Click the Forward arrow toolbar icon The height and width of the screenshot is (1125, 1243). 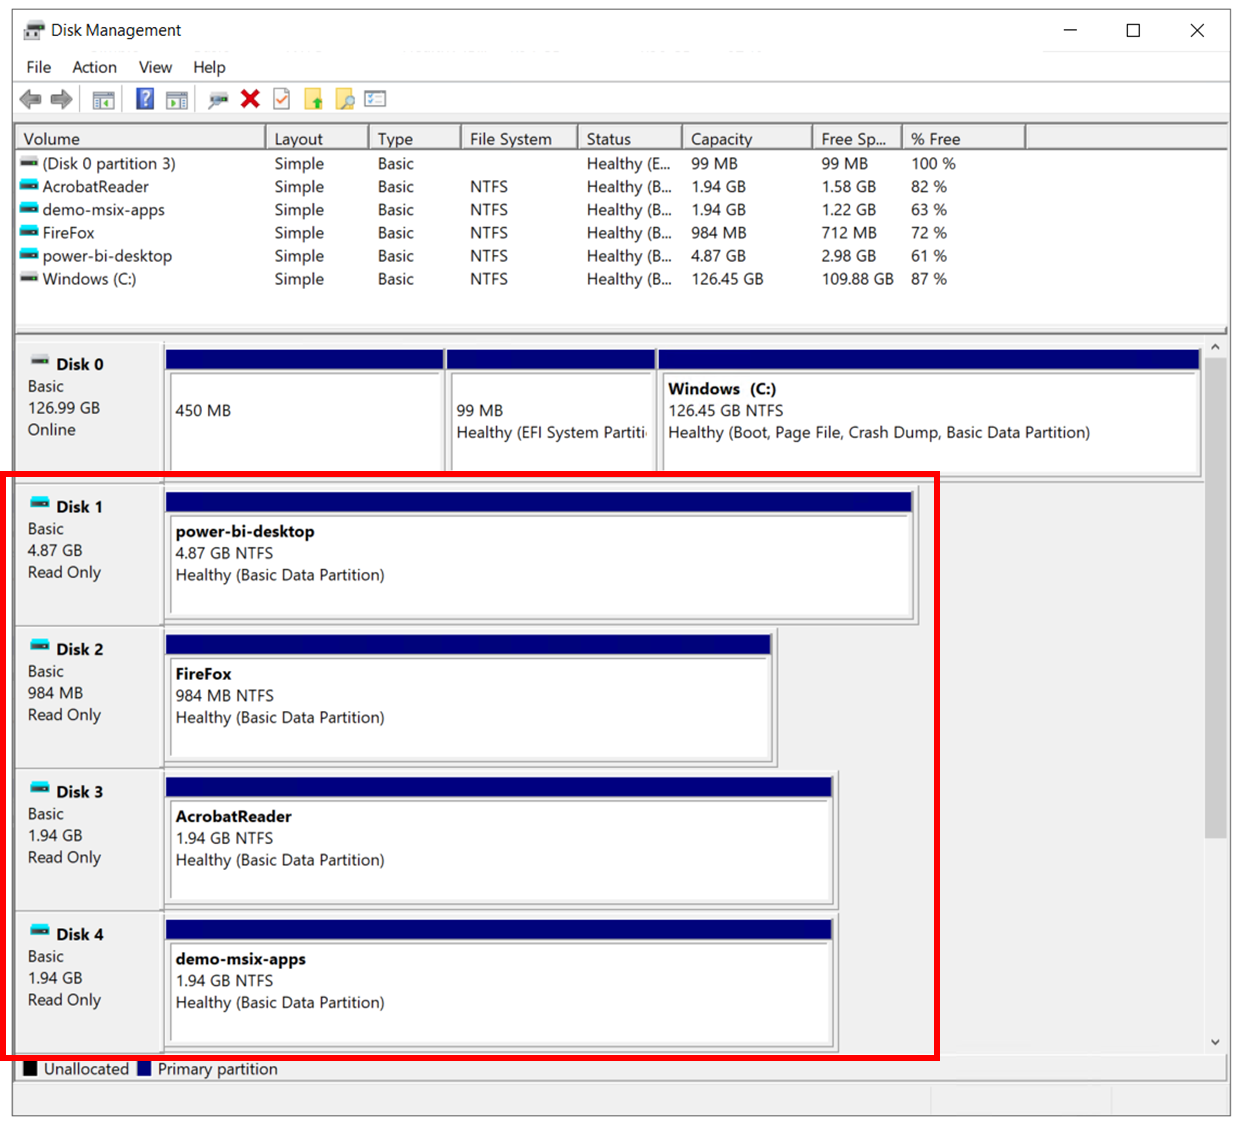click(x=61, y=99)
